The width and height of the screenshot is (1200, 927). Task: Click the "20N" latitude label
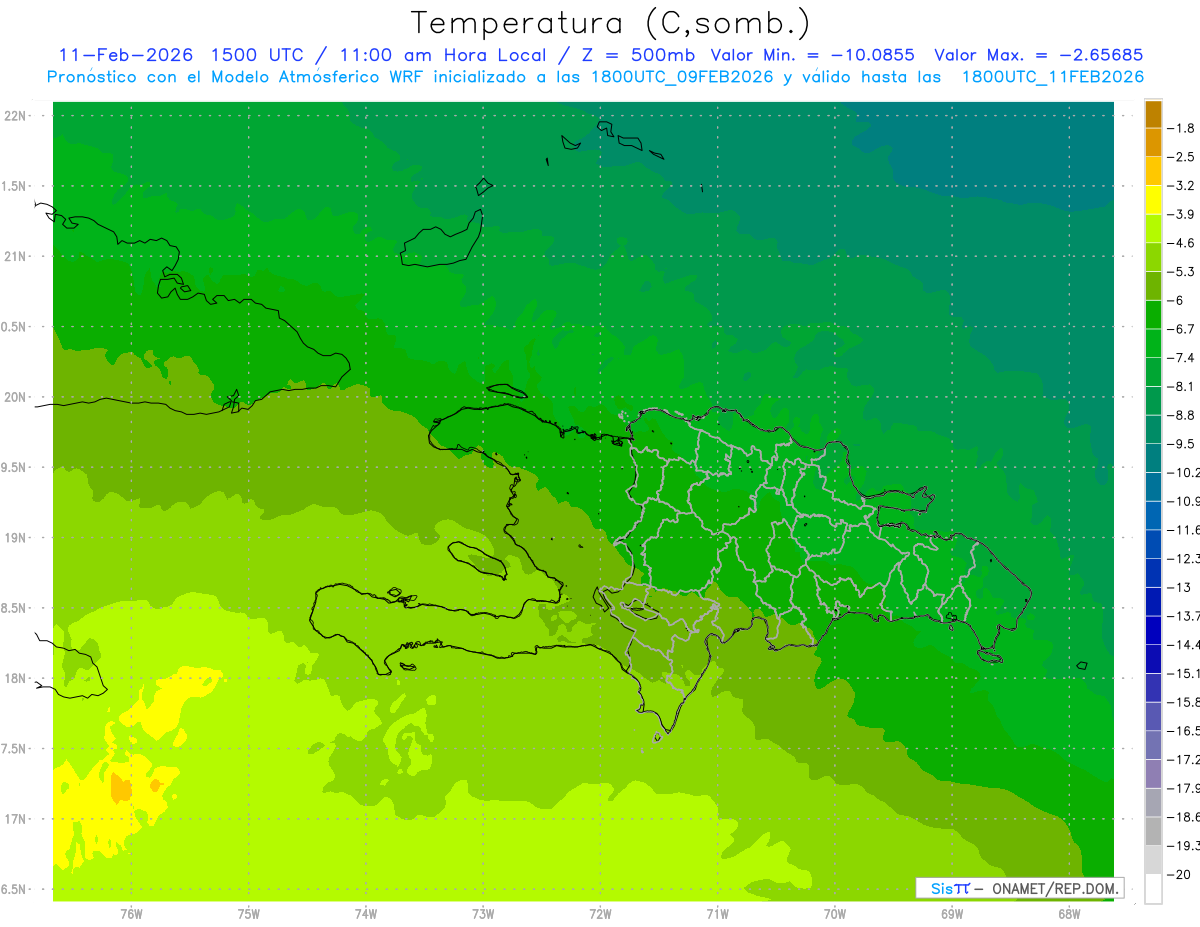(14, 398)
